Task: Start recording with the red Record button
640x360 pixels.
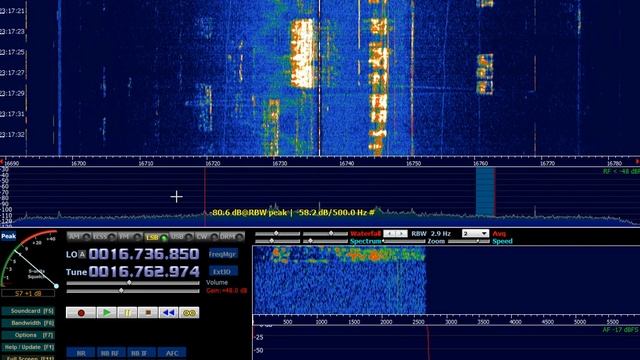Action: click(x=81, y=313)
